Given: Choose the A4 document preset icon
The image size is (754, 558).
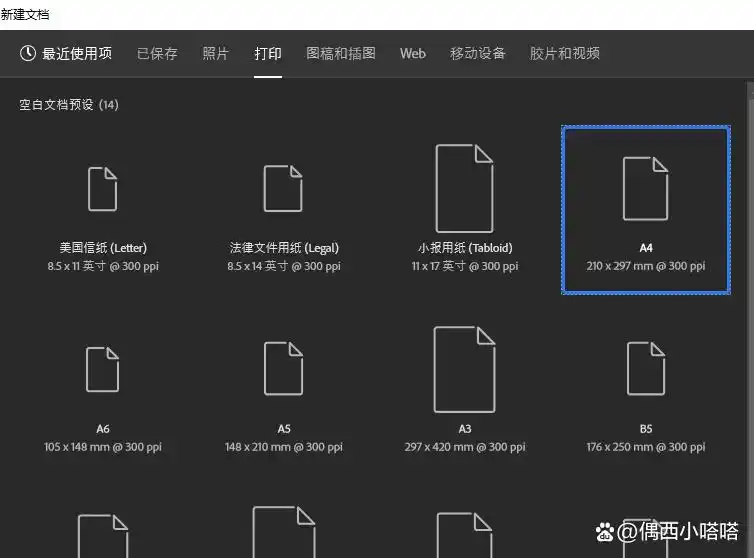Looking at the screenshot, I should 645,189.
